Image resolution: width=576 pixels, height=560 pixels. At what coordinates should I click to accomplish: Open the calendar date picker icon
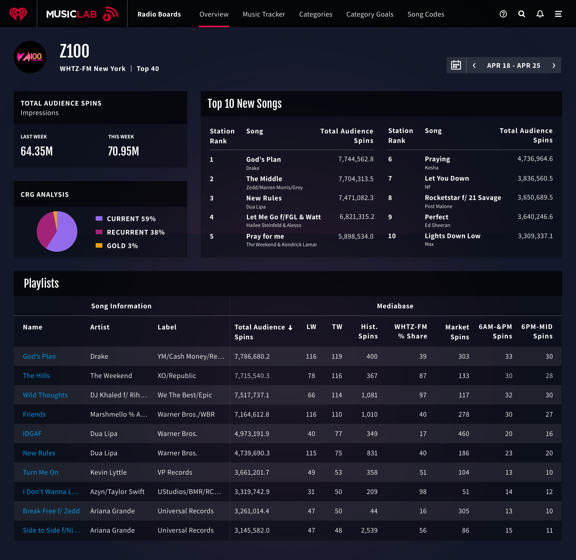456,65
